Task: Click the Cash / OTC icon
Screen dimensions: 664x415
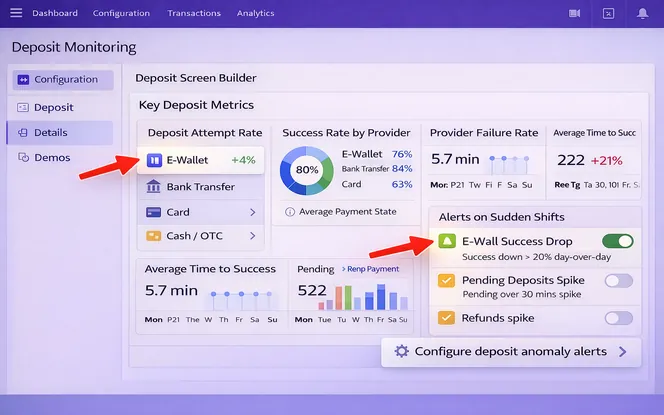Action: pyautogui.click(x=153, y=236)
